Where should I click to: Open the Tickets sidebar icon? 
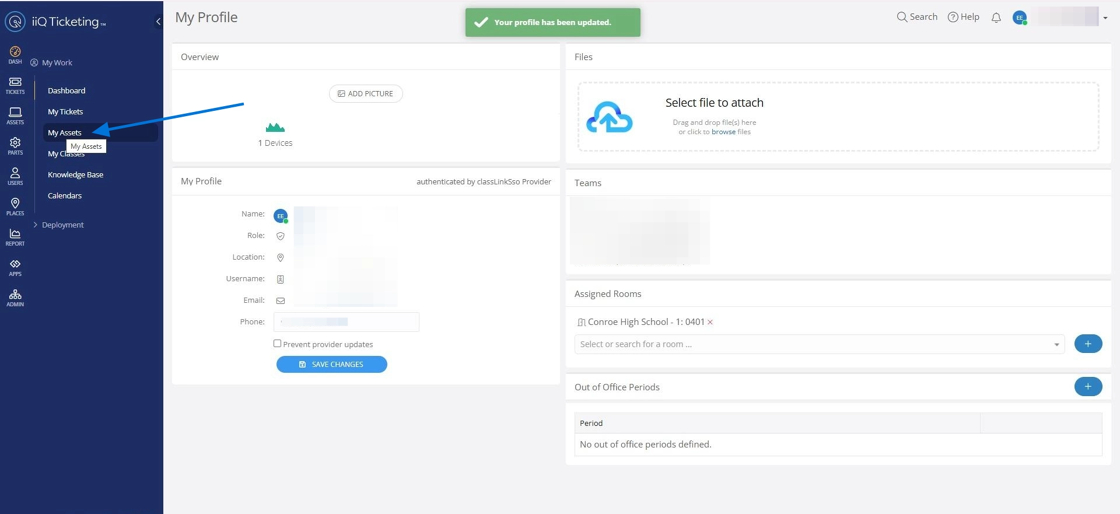pyautogui.click(x=15, y=85)
